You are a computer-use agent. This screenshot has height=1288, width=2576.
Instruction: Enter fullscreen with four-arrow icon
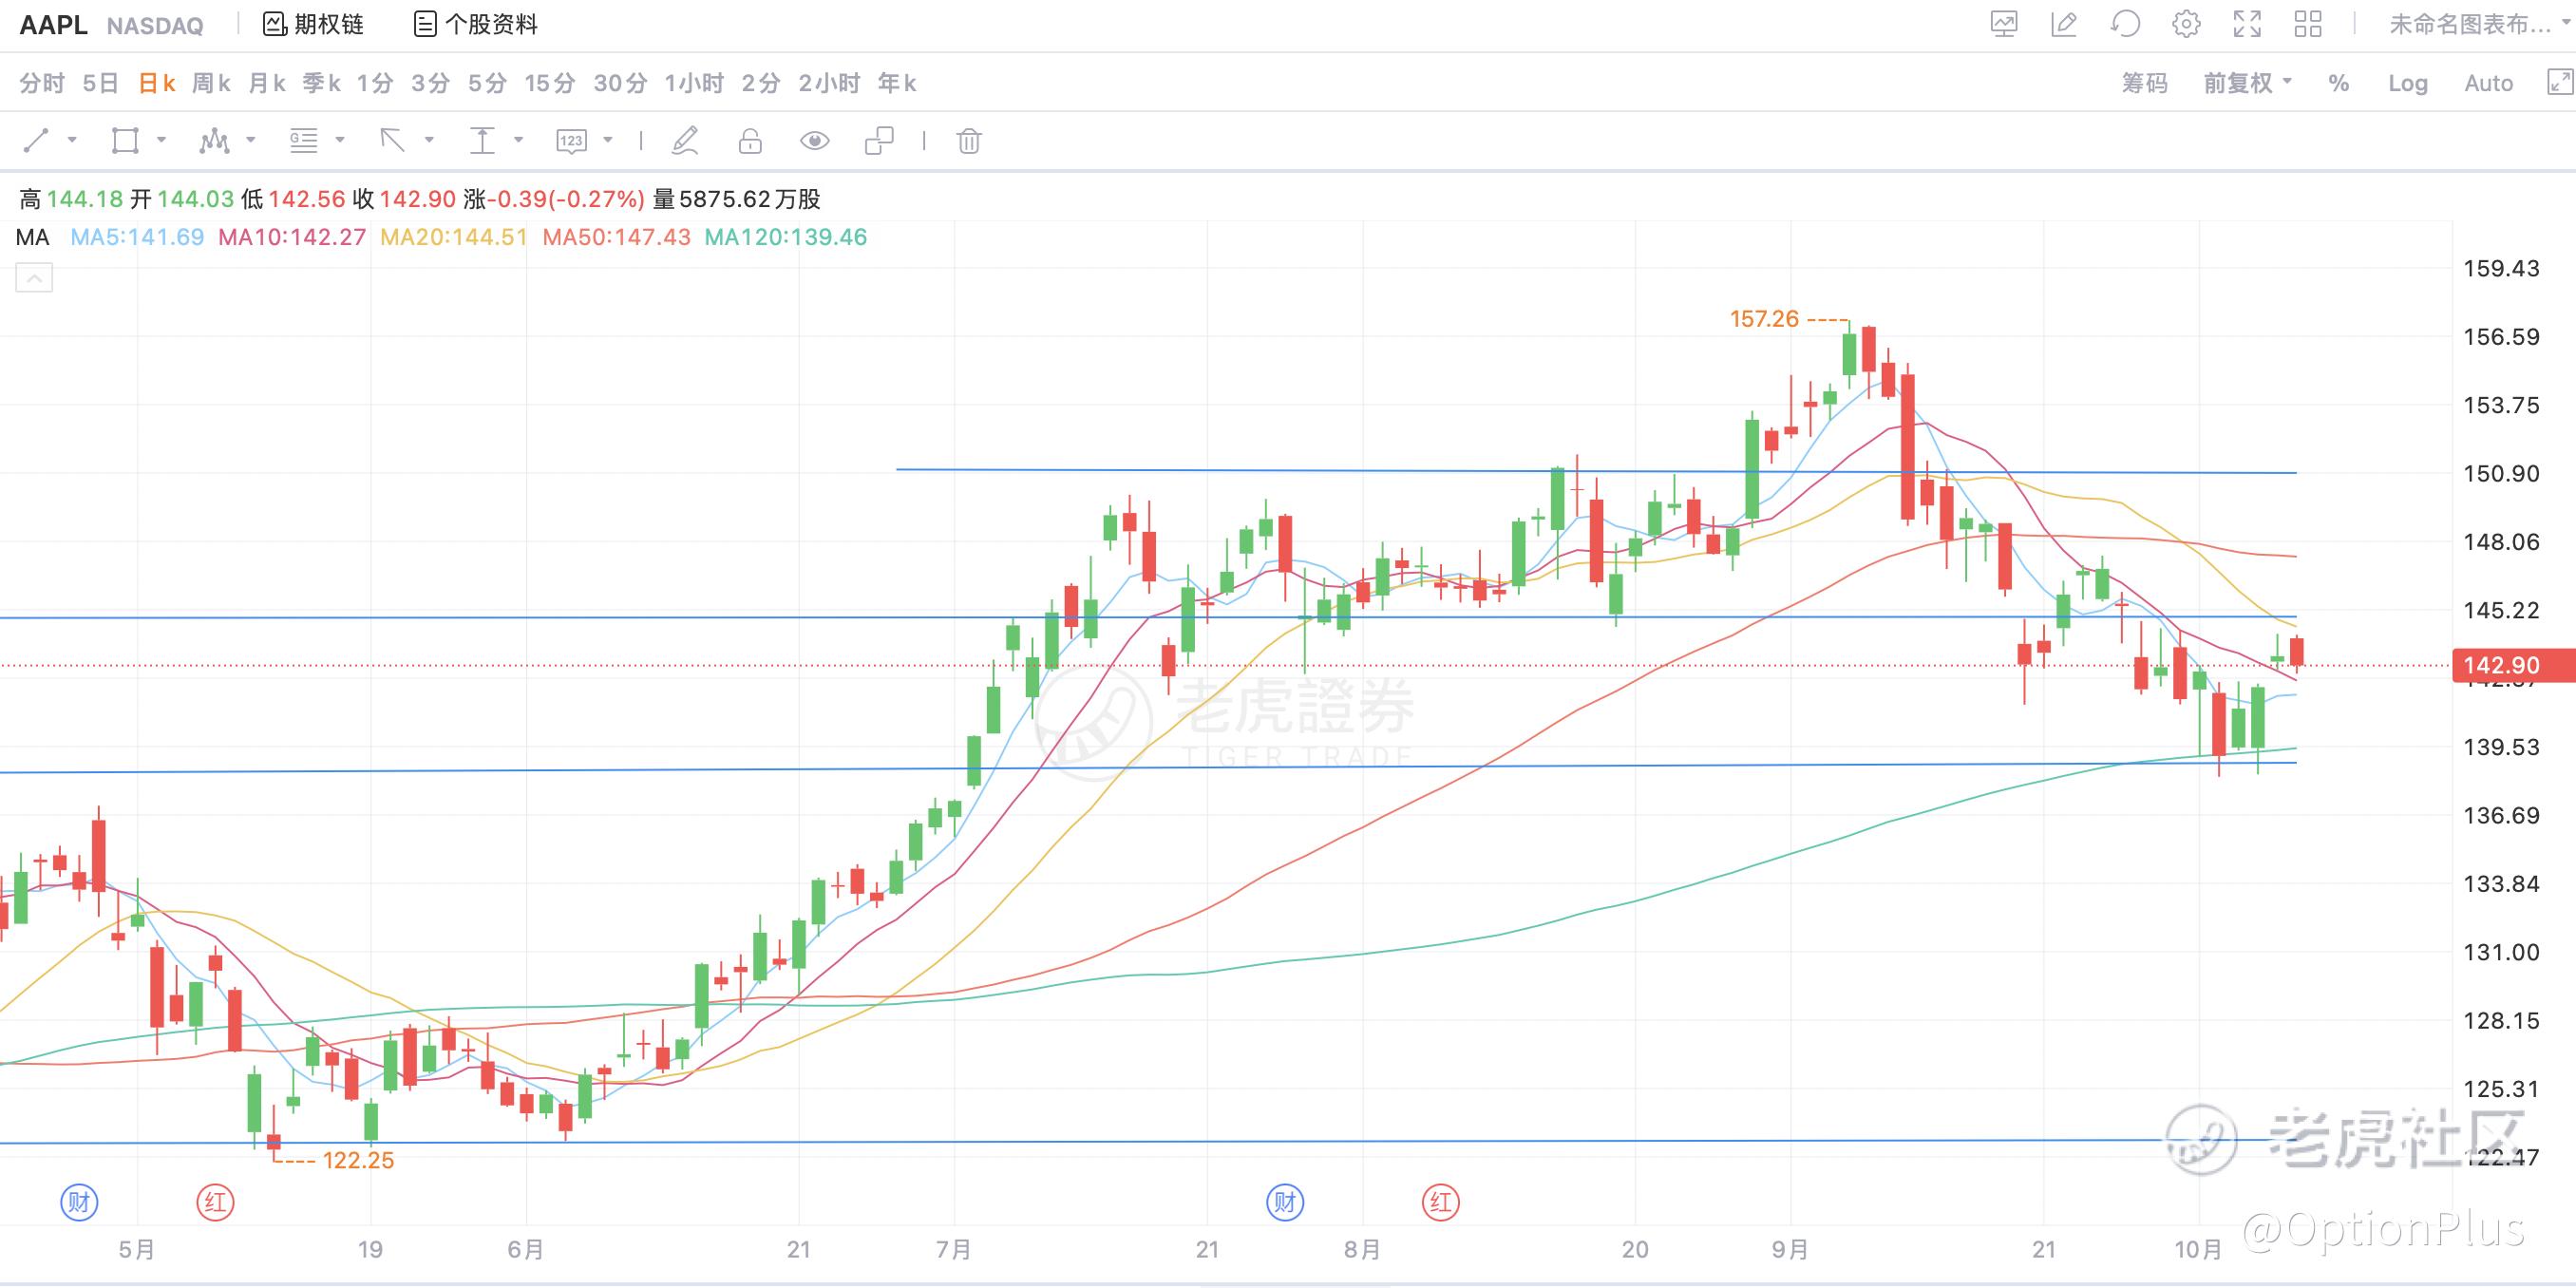[2247, 24]
